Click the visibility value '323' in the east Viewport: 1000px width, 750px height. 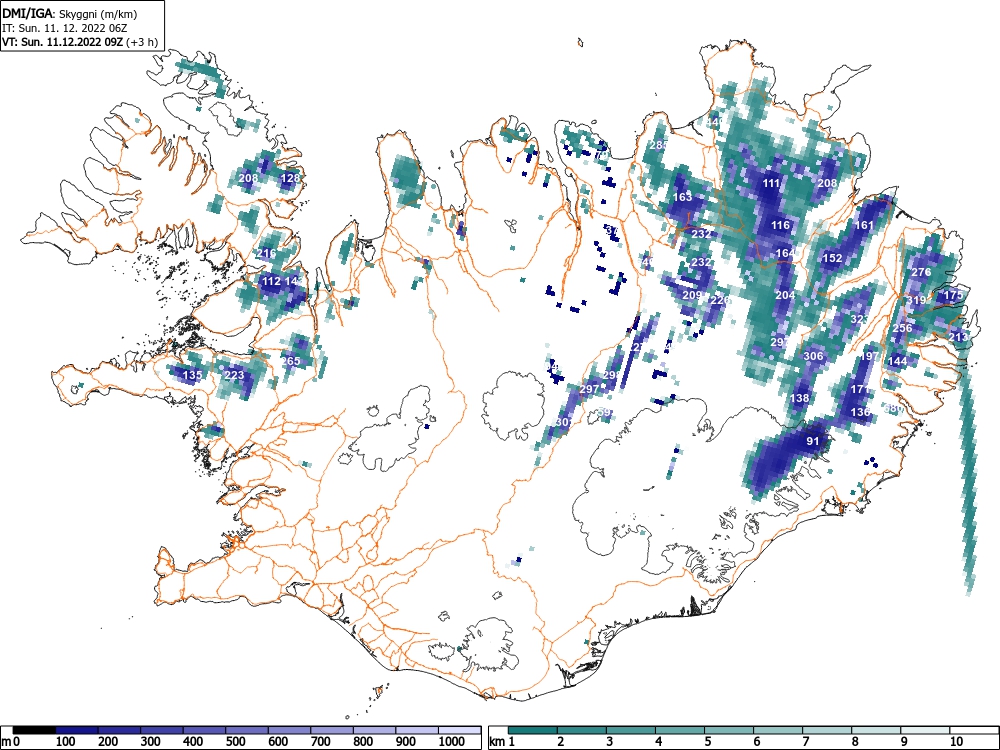[860, 319]
